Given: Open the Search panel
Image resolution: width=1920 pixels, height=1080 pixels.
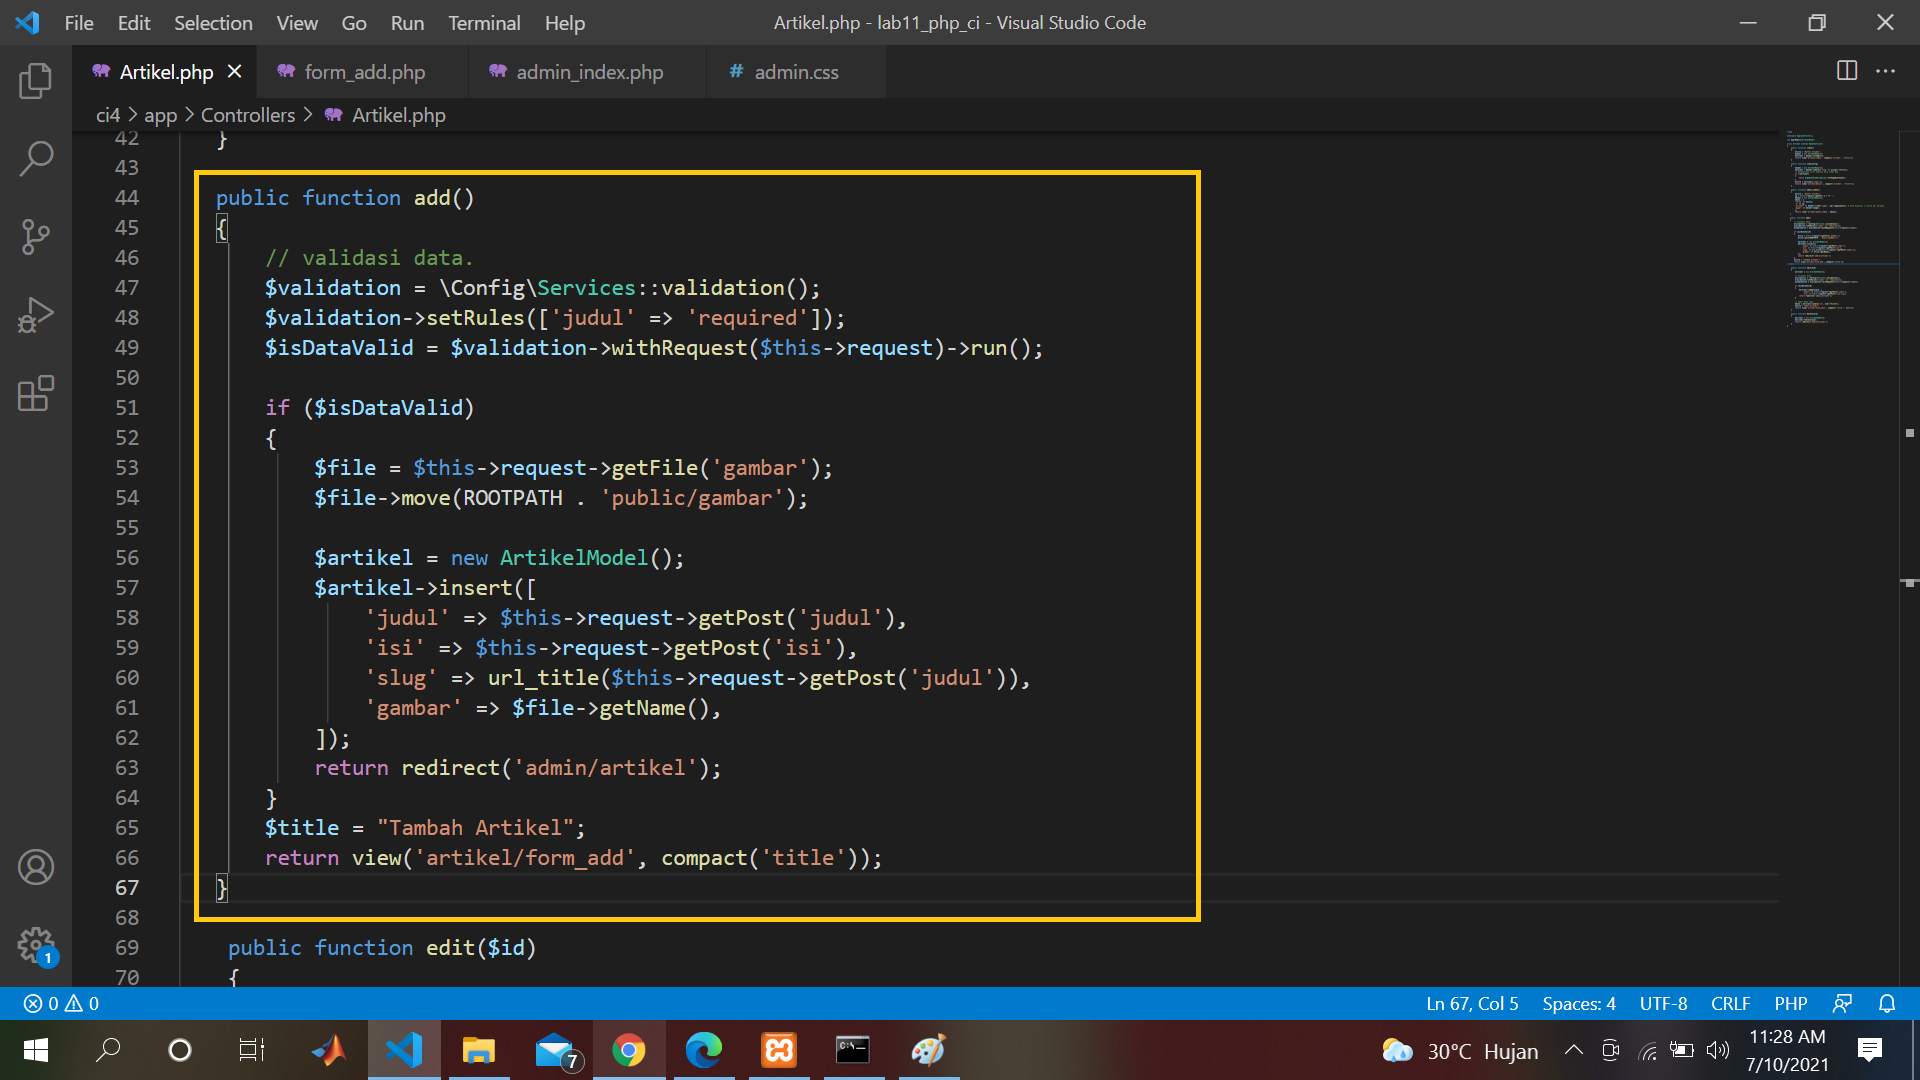Looking at the screenshot, I should [x=36, y=158].
